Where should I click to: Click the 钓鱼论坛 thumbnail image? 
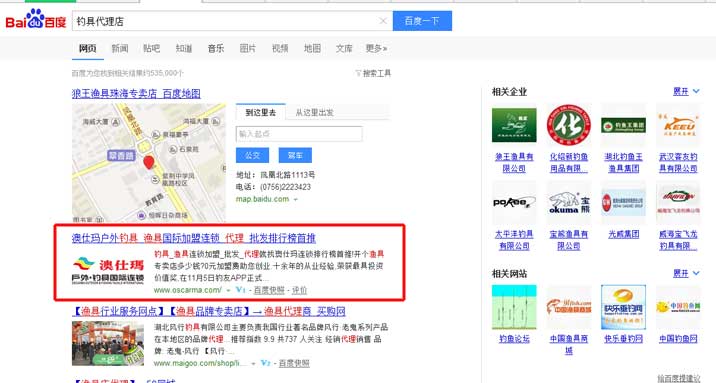[x=514, y=307]
